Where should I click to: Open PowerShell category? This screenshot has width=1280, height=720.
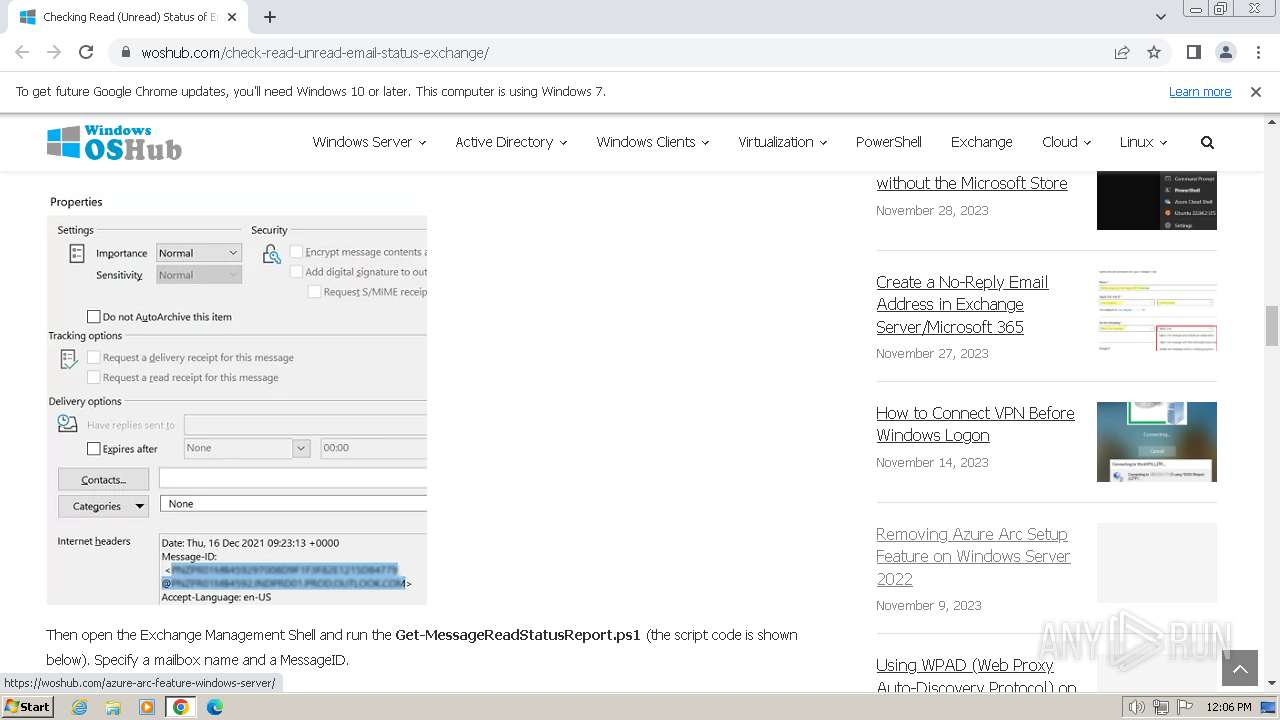[x=888, y=142]
